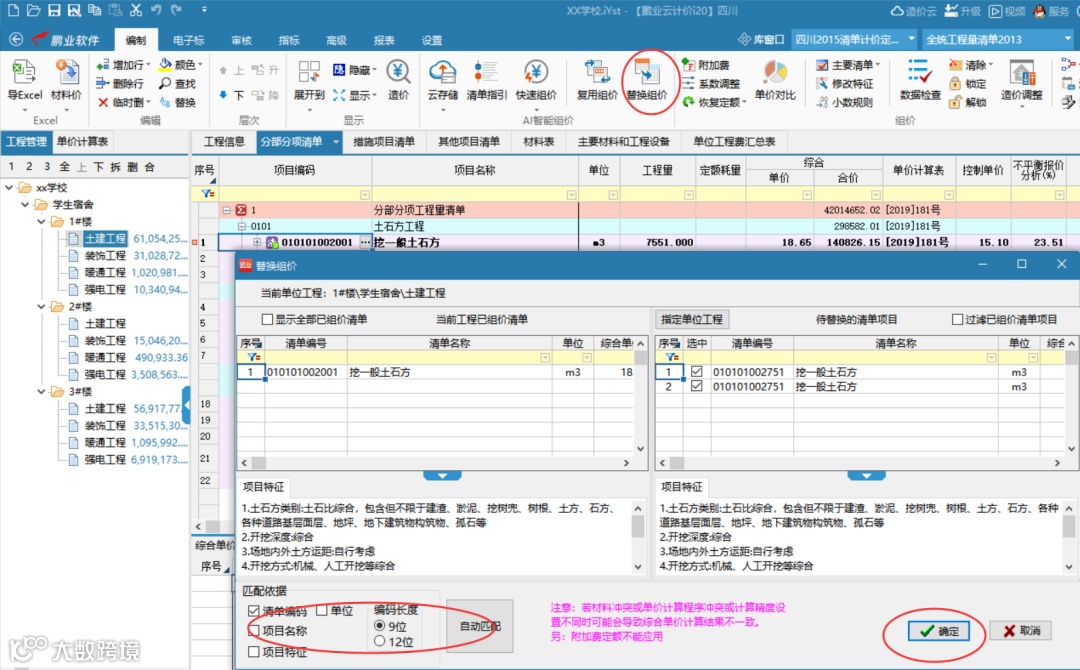Screen dimensions: 1080x670
Task: Click the save icon in title bar
Action: [54, 10]
